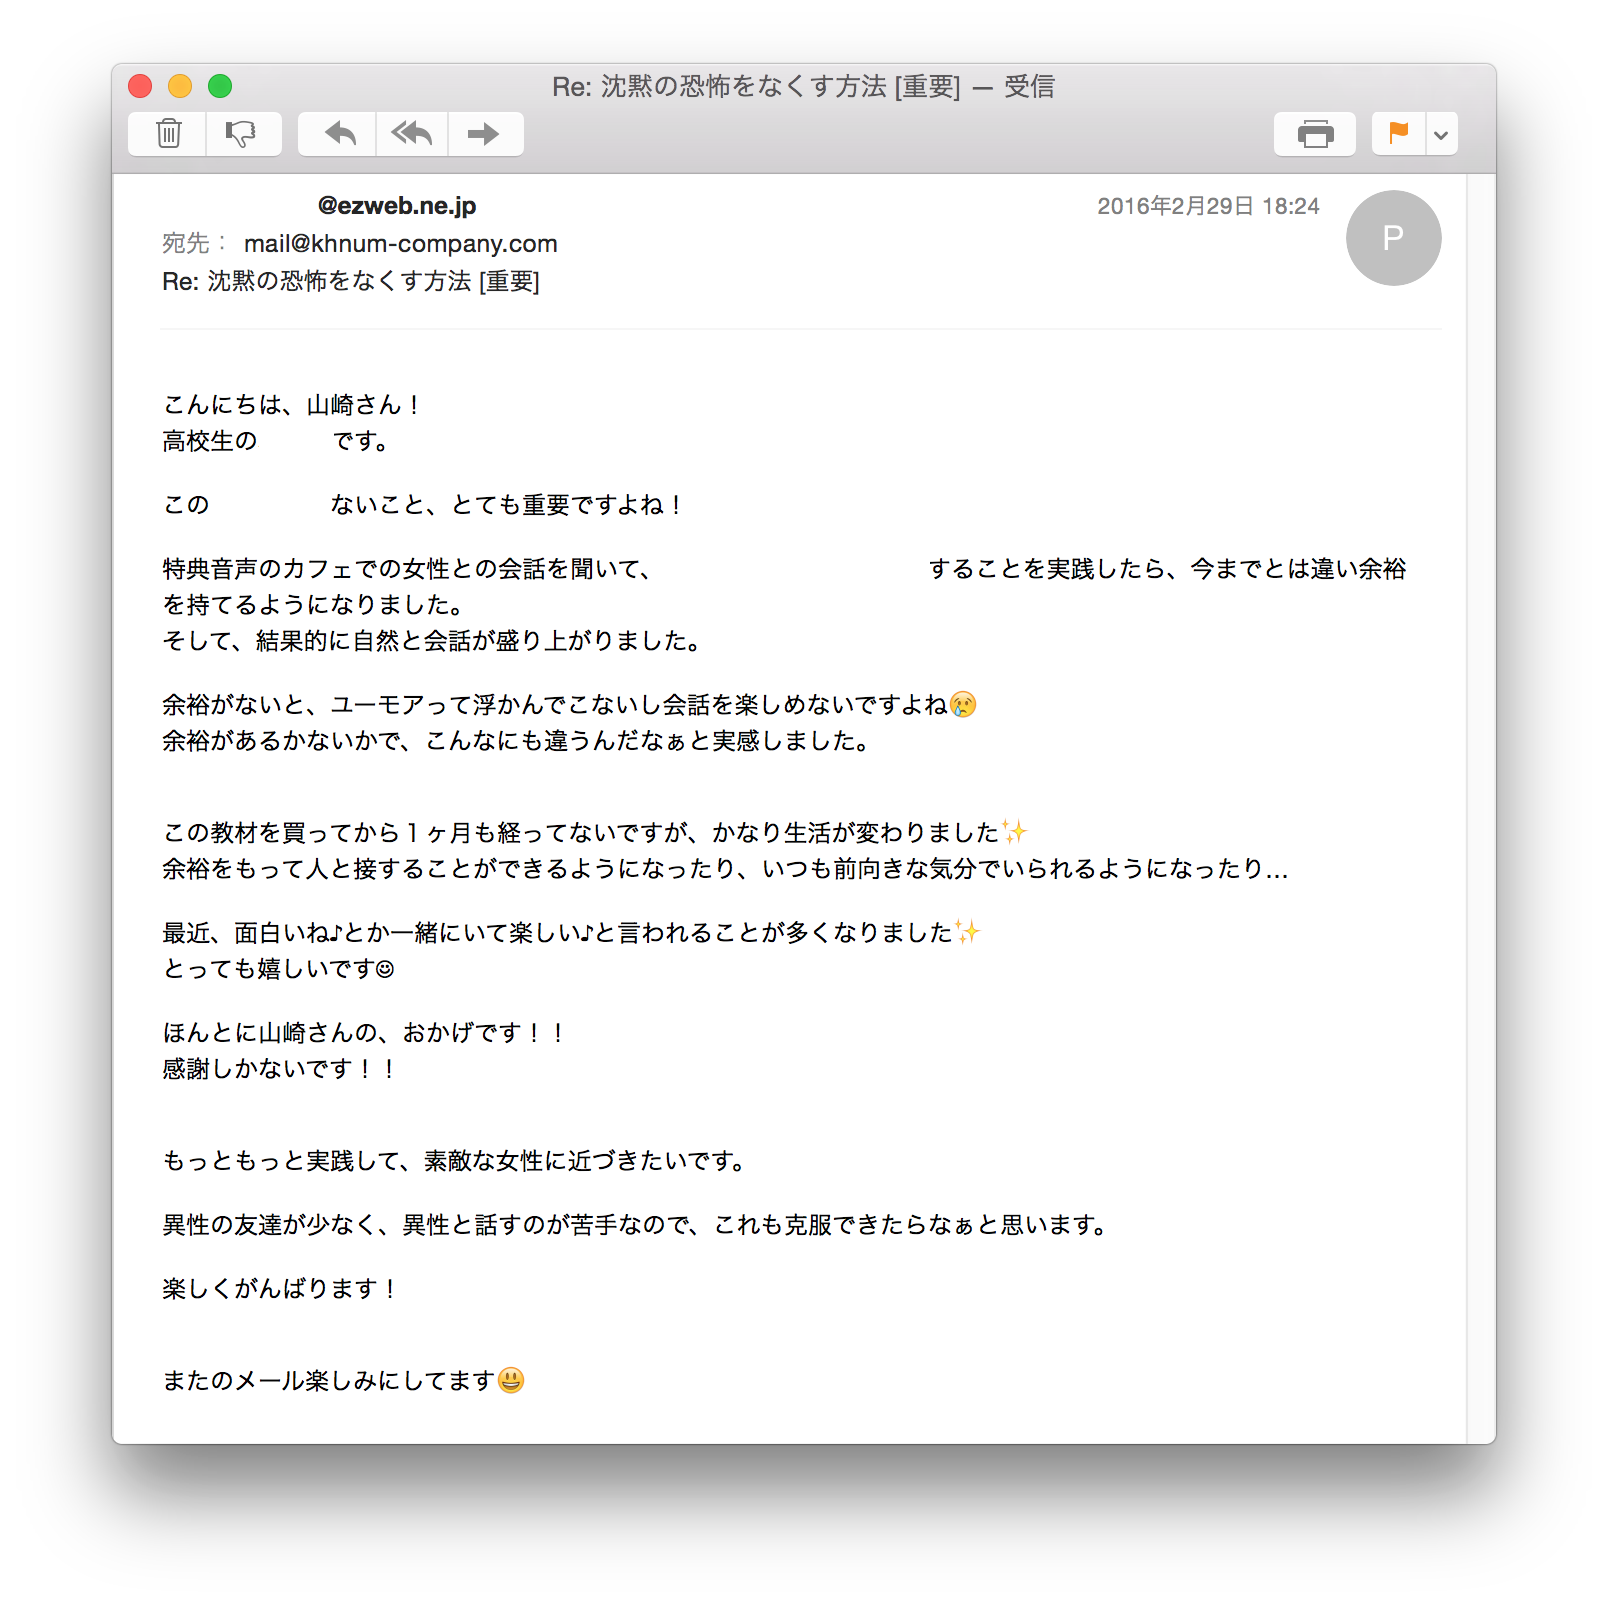Zoom the window with the green button
Screen dimensions: 1608x1604
point(220,86)
